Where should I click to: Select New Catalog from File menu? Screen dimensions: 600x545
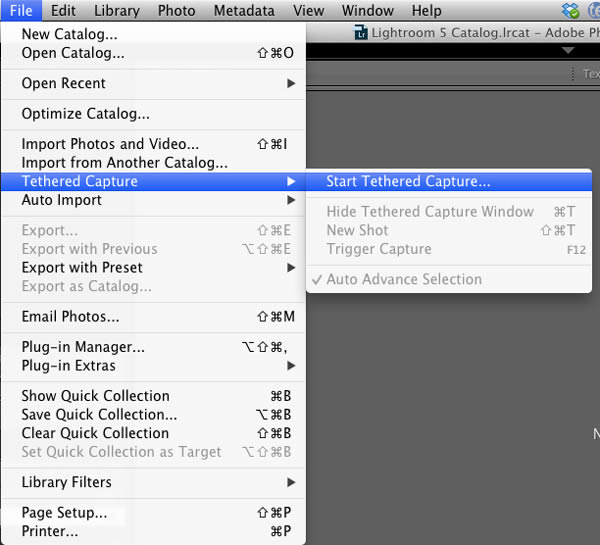69,34
